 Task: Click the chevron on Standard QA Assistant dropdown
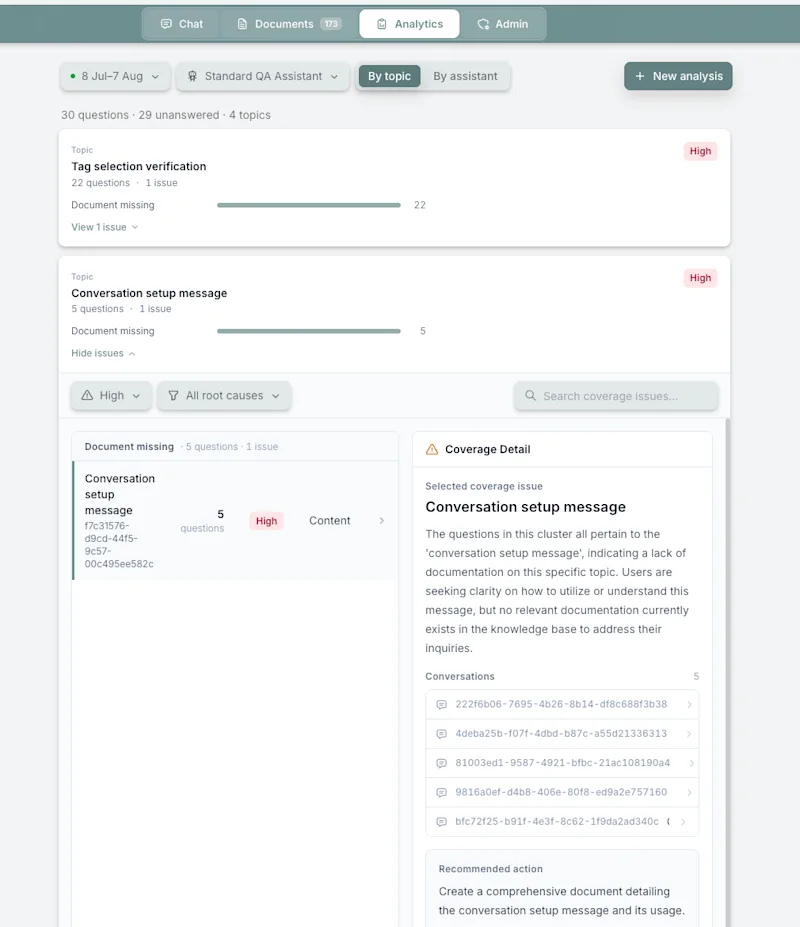tap(334, 77)
